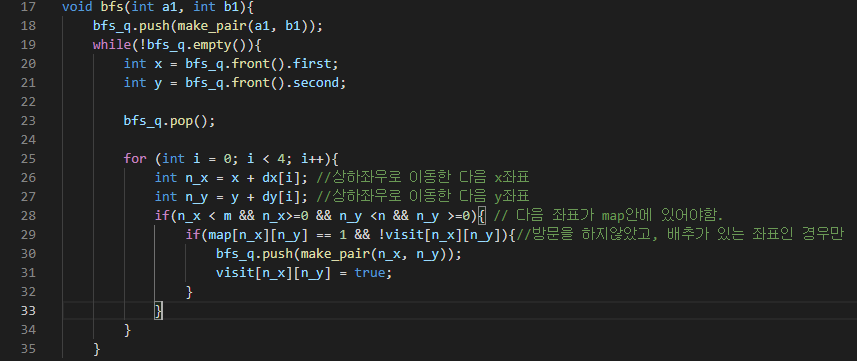Click the "bfs_q.pop();" statement

pos(169,121)
